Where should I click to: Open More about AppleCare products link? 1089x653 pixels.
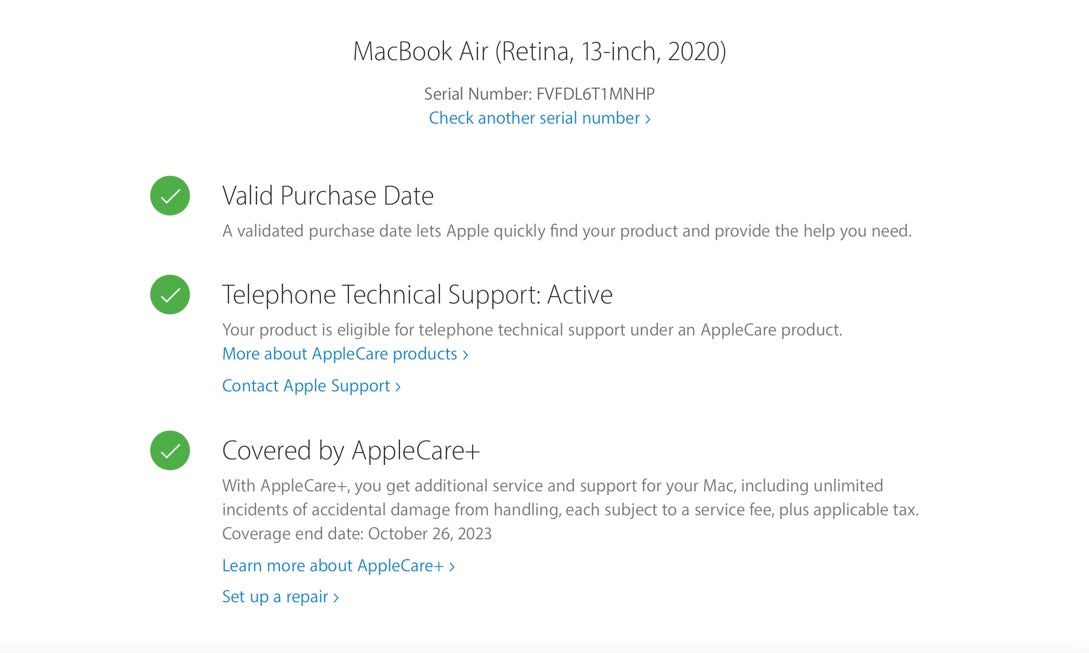click(340, 354)
